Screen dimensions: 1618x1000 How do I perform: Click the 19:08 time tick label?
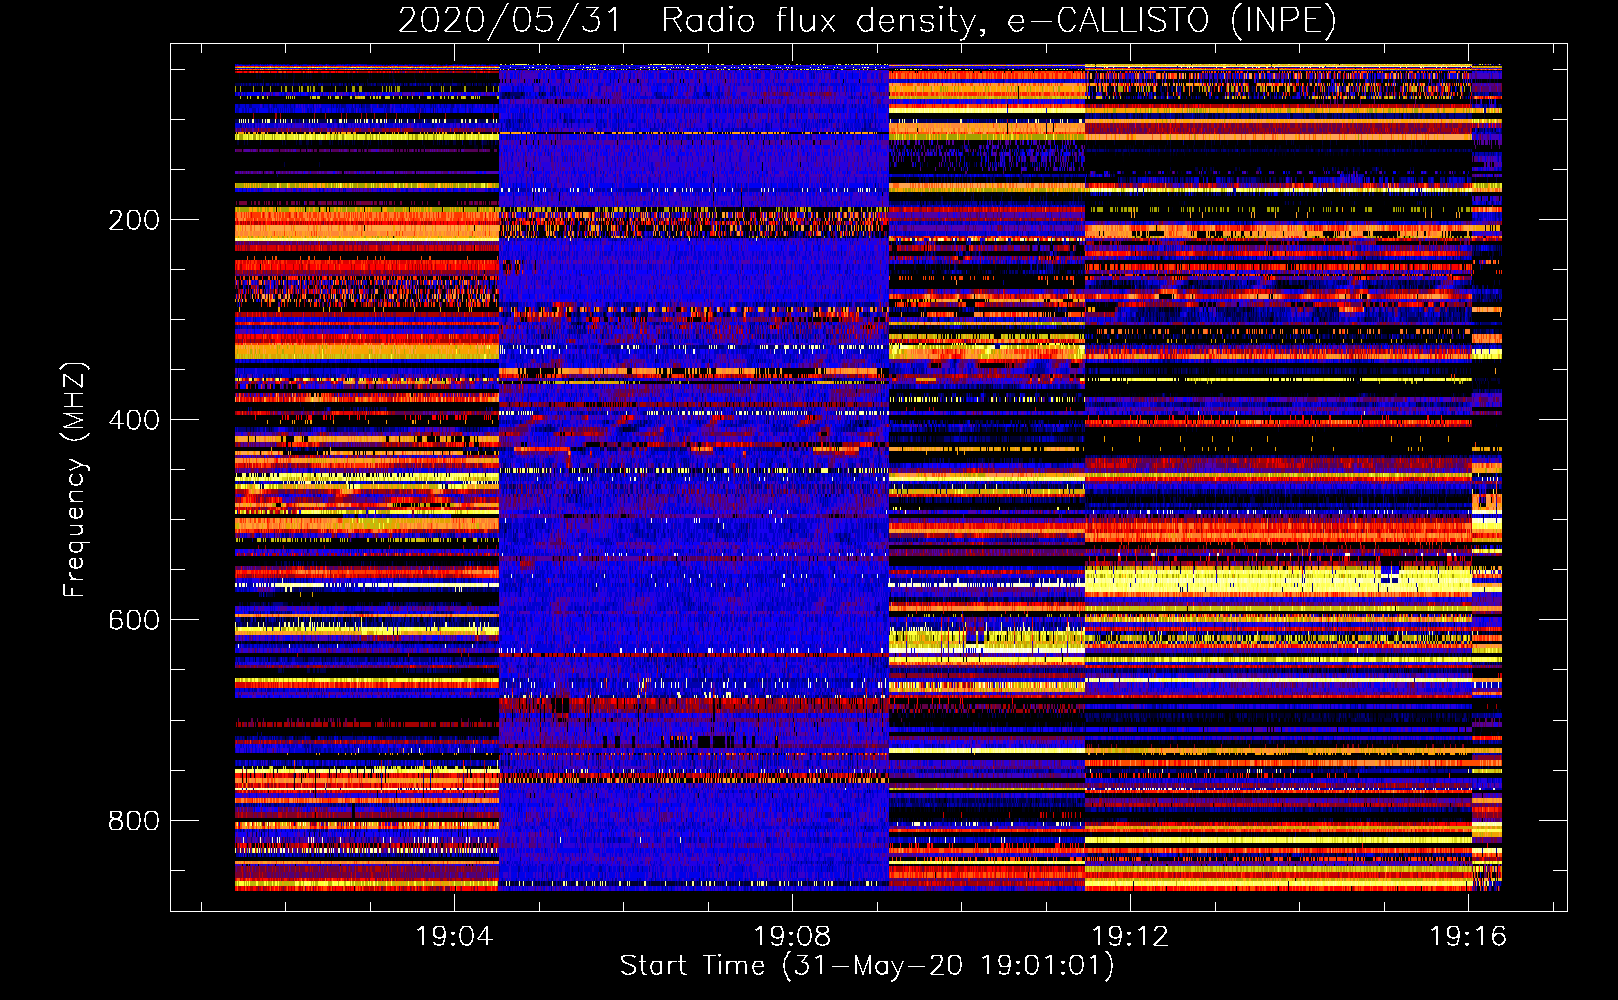click(792, 937)
